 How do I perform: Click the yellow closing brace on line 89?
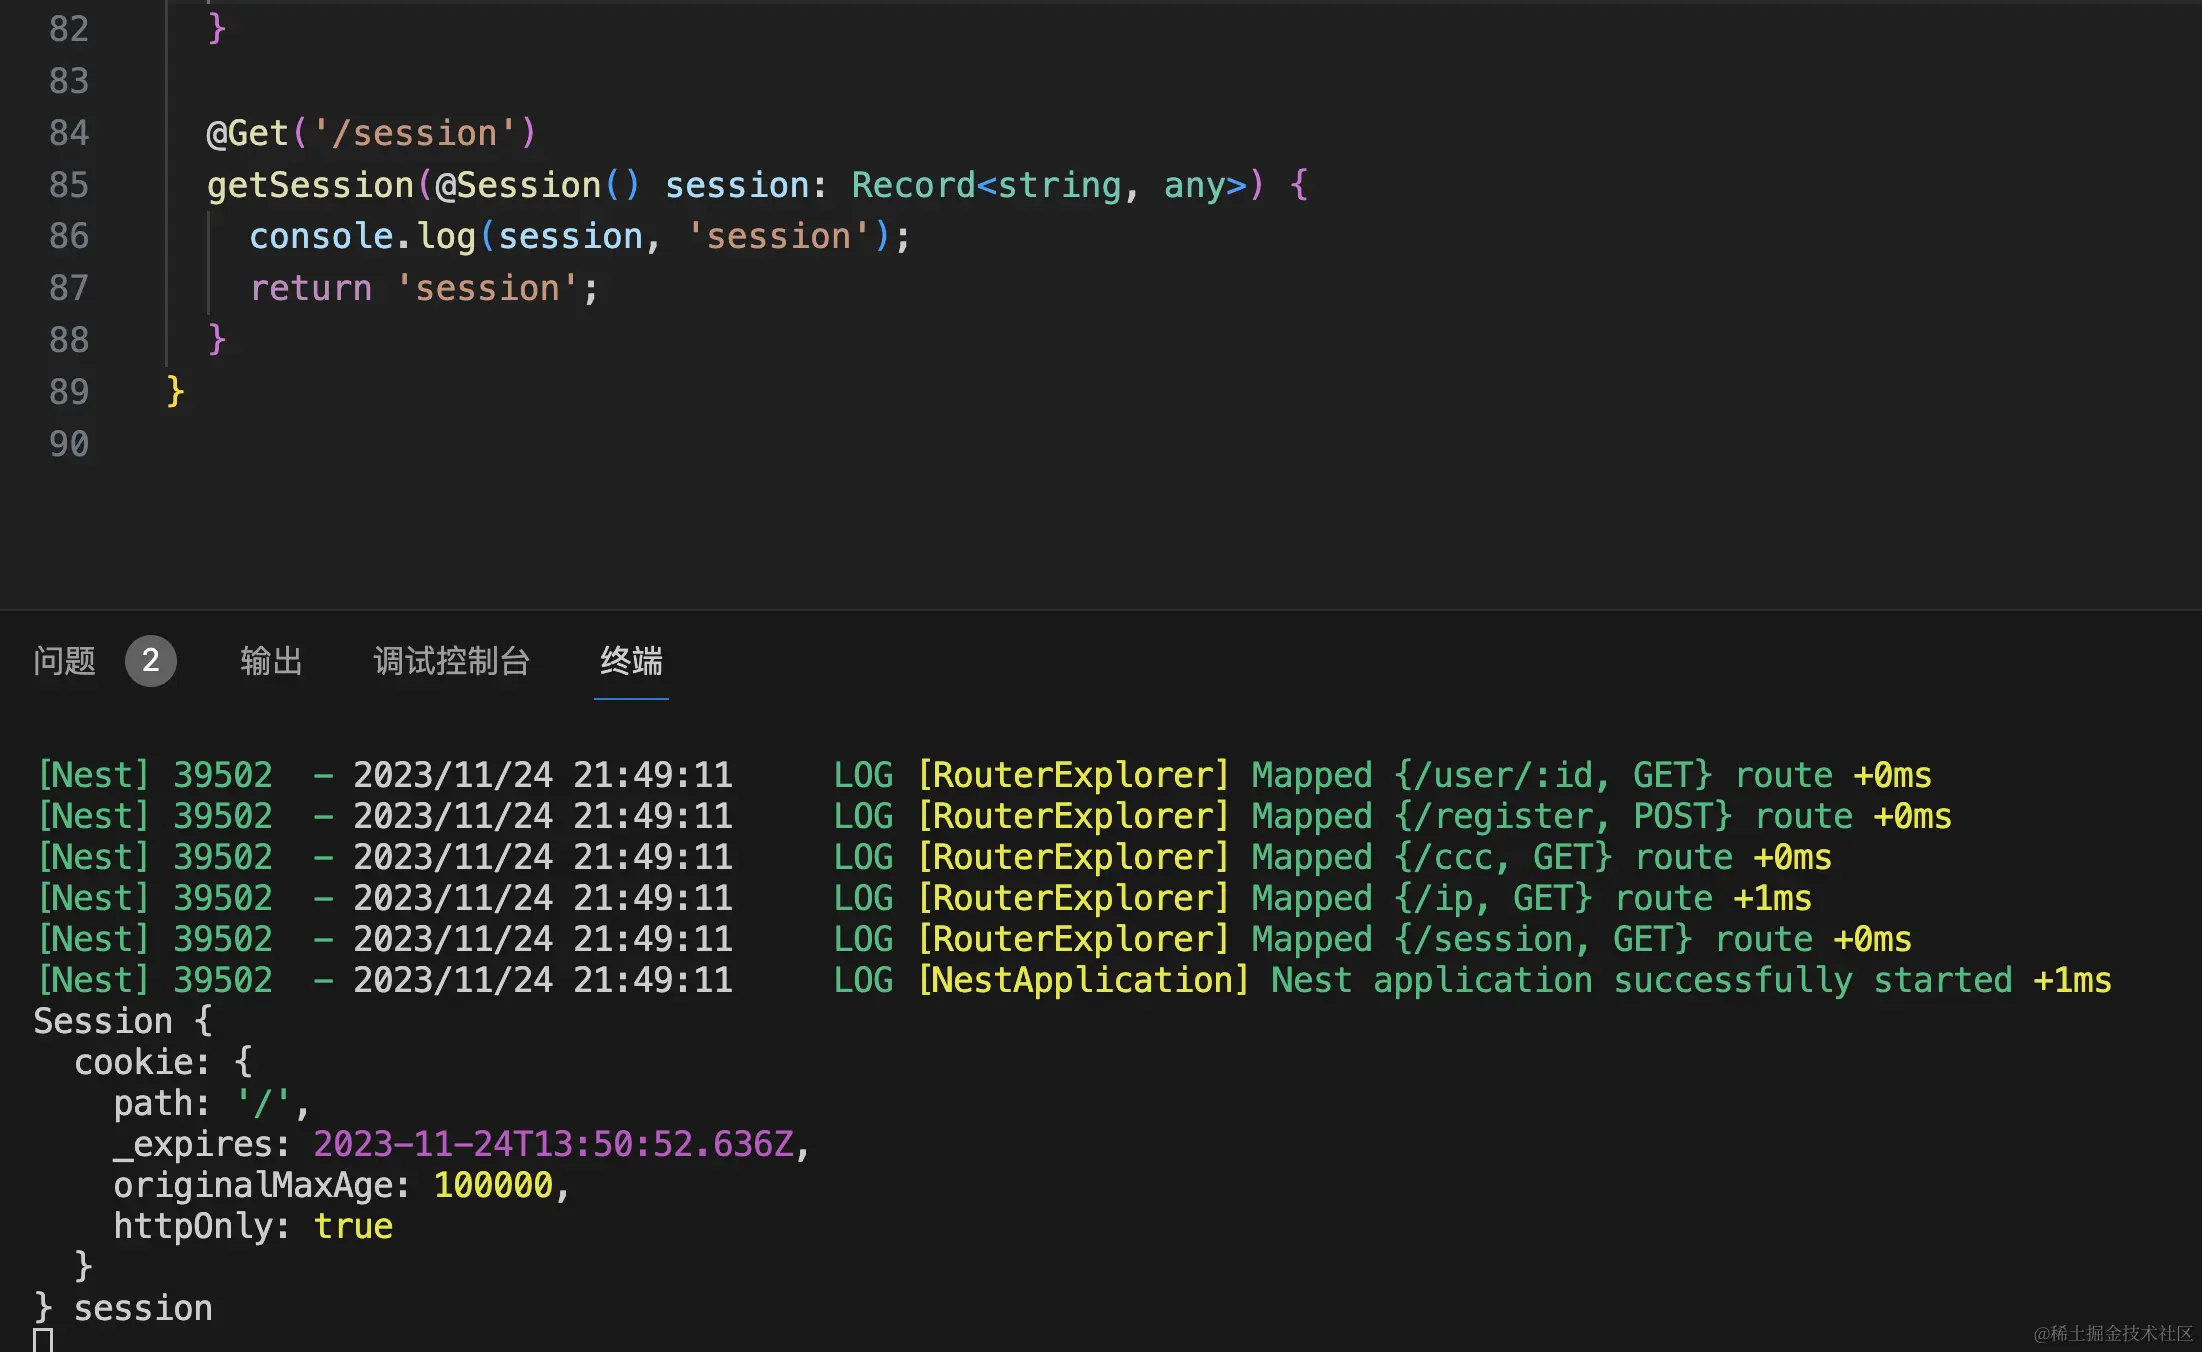[175, 391]
